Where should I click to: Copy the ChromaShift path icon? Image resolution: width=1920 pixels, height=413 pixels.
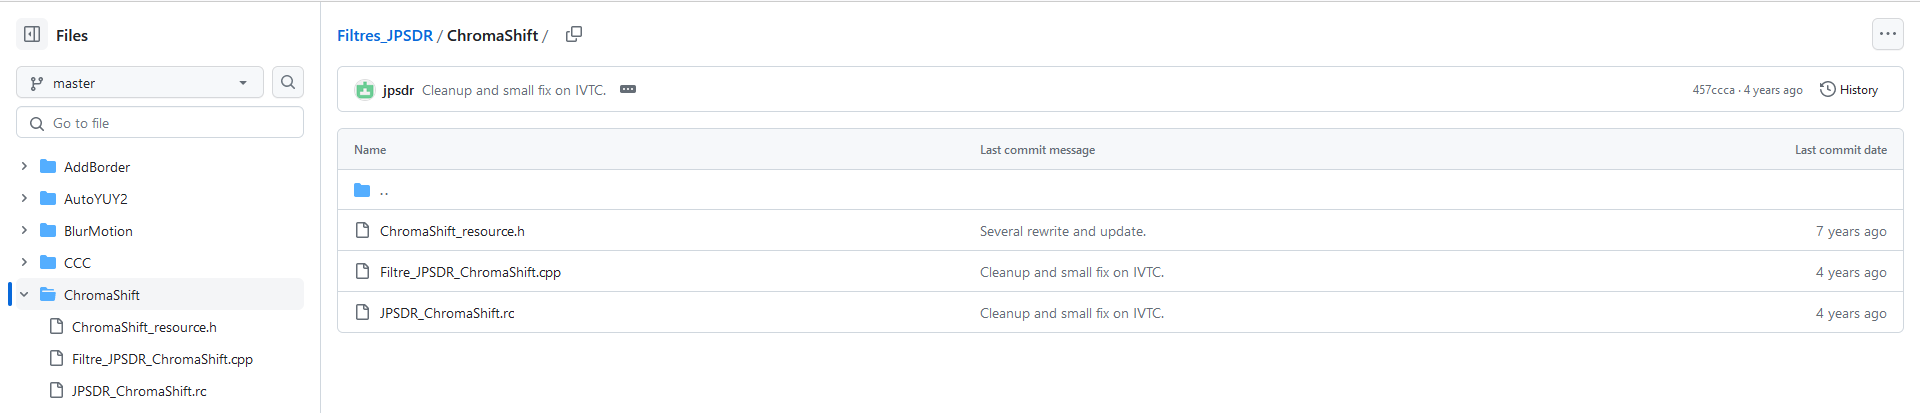click(x=574, y=34)
